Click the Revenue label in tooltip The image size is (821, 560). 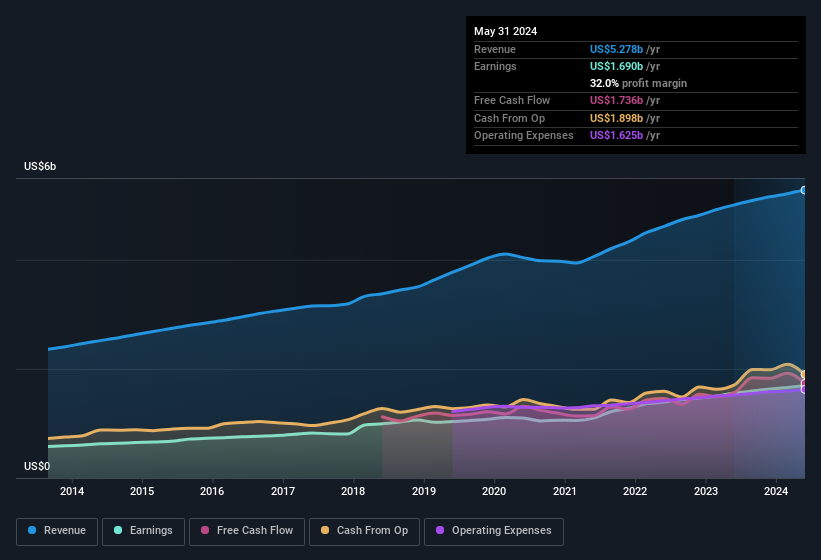tap(495, 49)
